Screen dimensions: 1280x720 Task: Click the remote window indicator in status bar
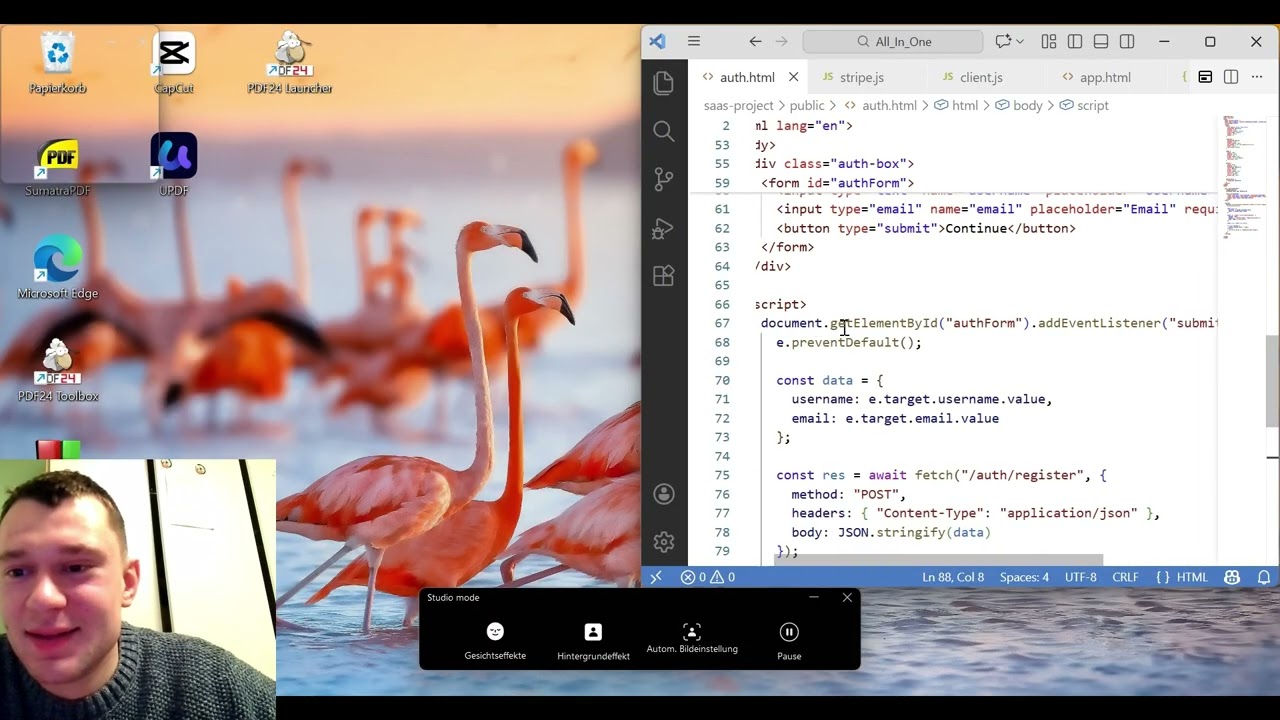(x=656, y=577)
